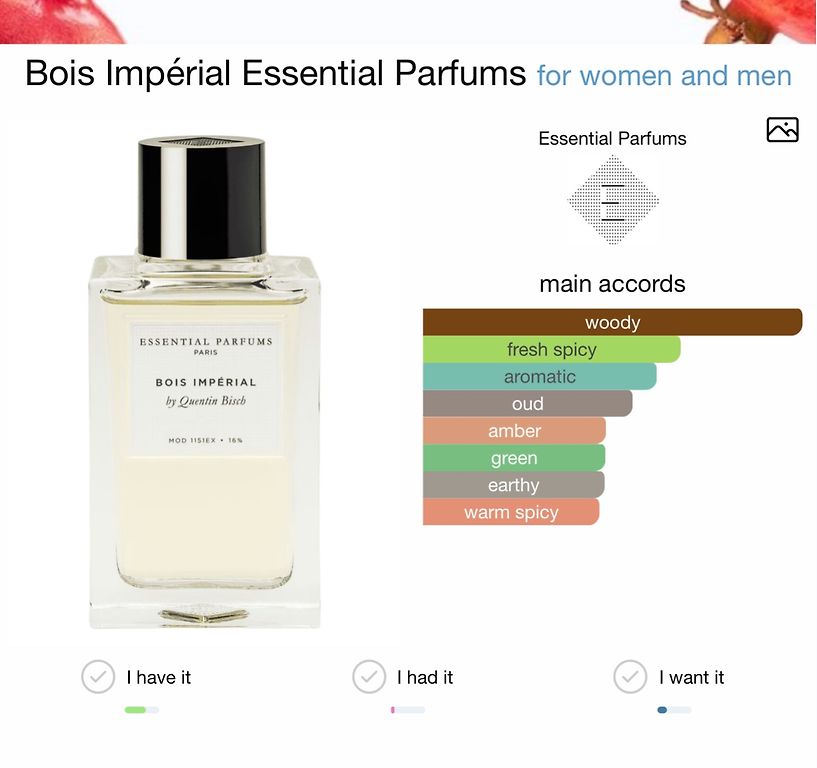Click the Bois Impérial Essential Parfums title
Screen dimensions: 817x768
tap(276, 73)
